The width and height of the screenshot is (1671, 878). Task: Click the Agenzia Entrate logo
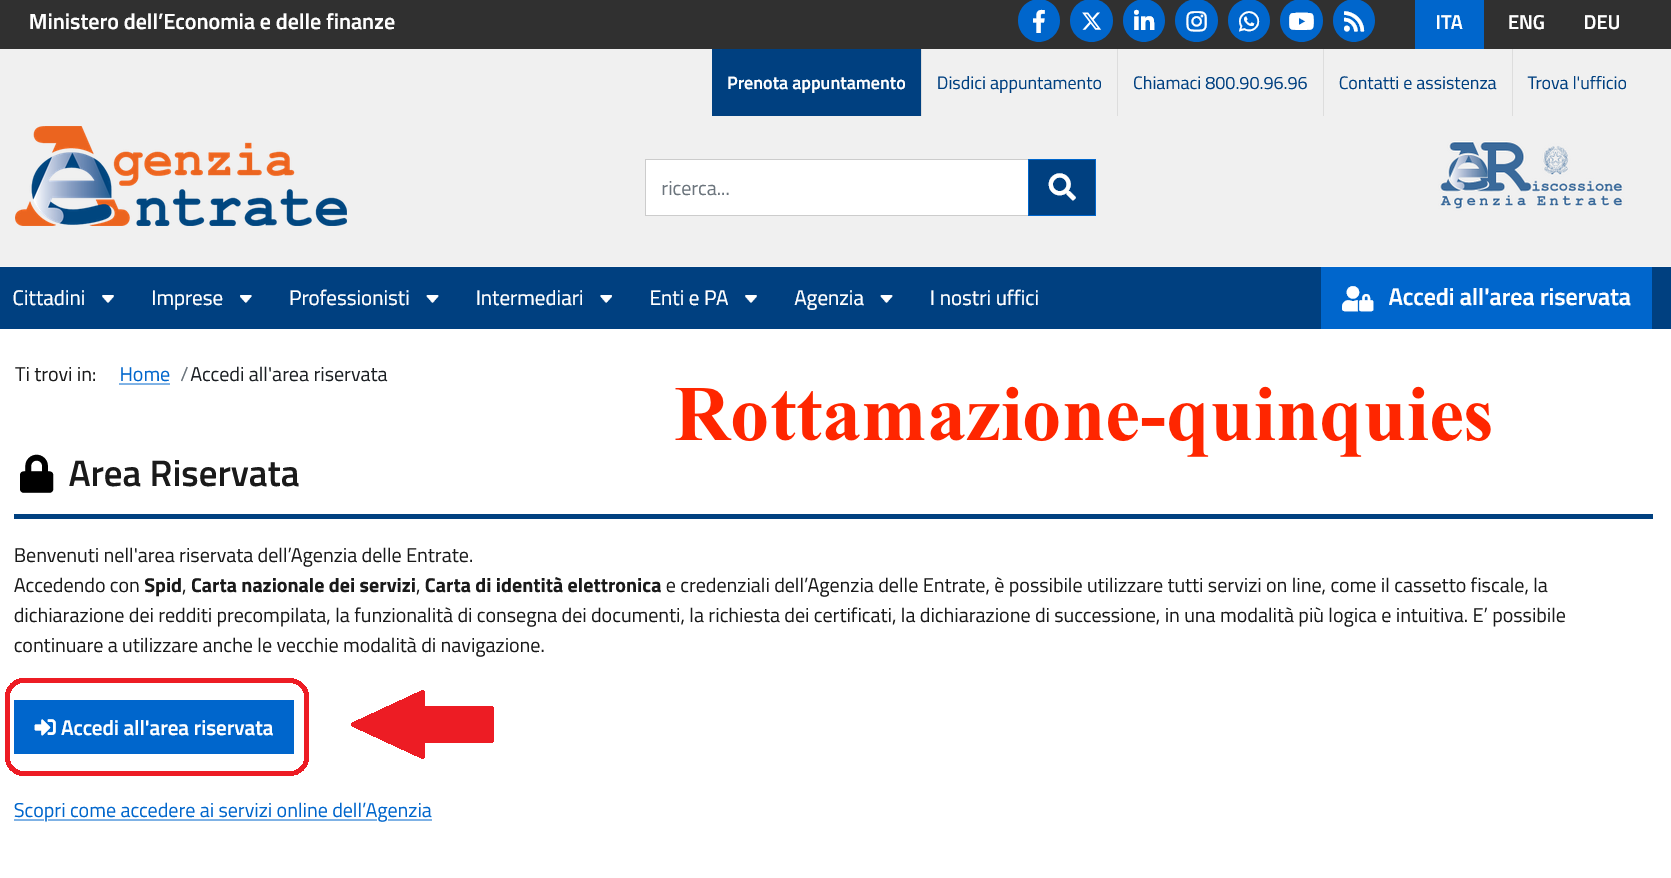tap(182, 177)
